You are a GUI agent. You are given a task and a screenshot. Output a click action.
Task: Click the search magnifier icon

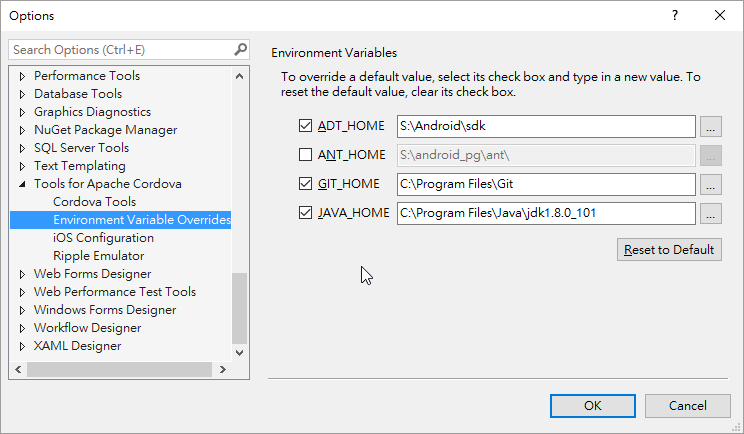(240, 49)
